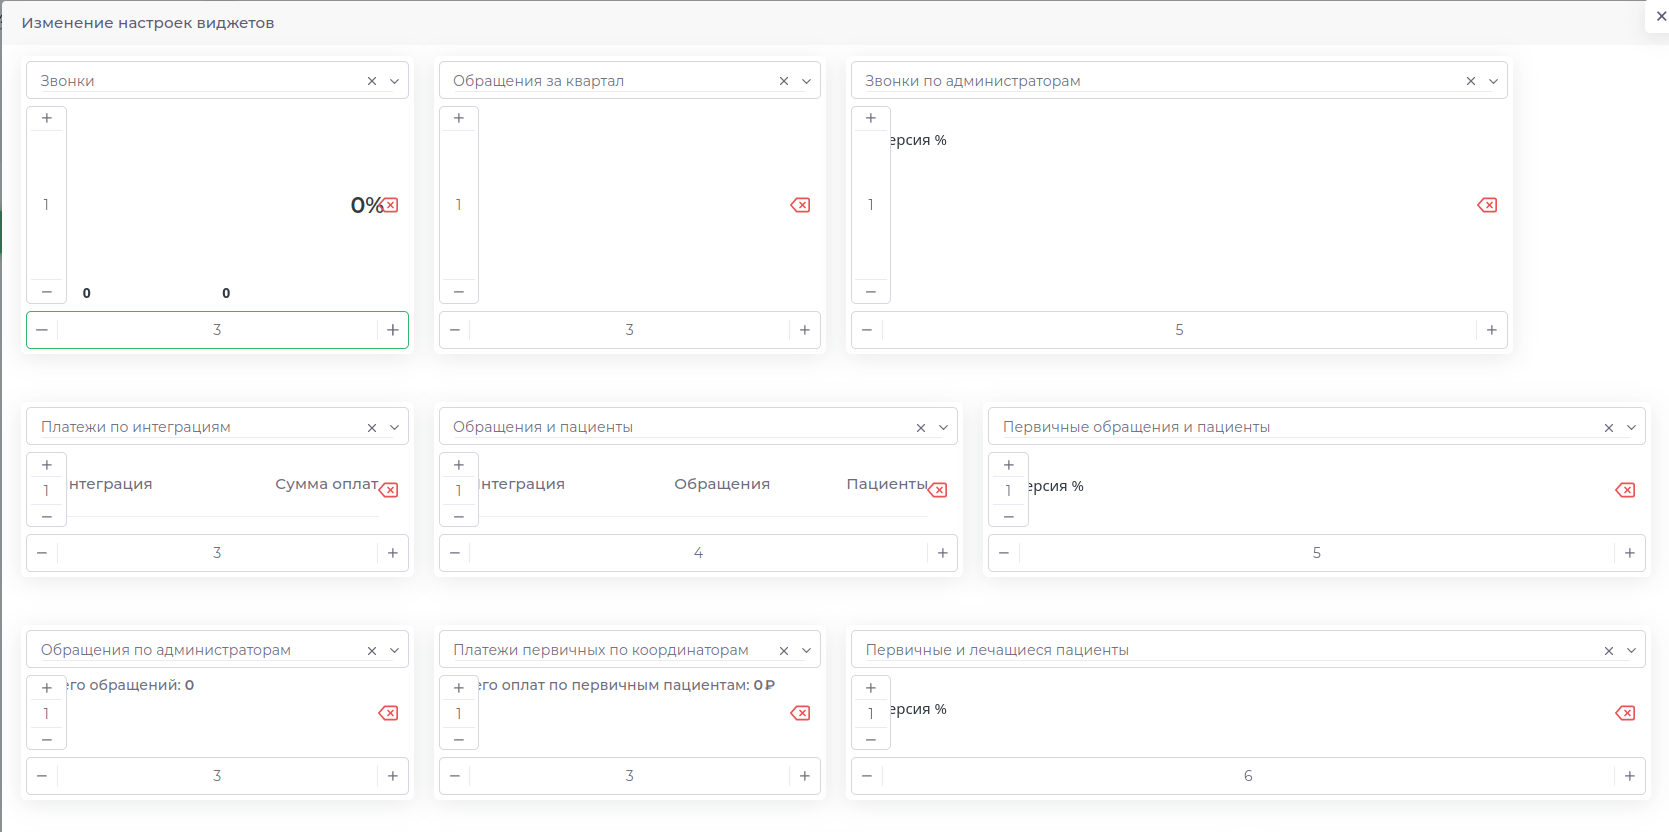Increase height of Первичные обращения и пациенты

click(1009, 465)
